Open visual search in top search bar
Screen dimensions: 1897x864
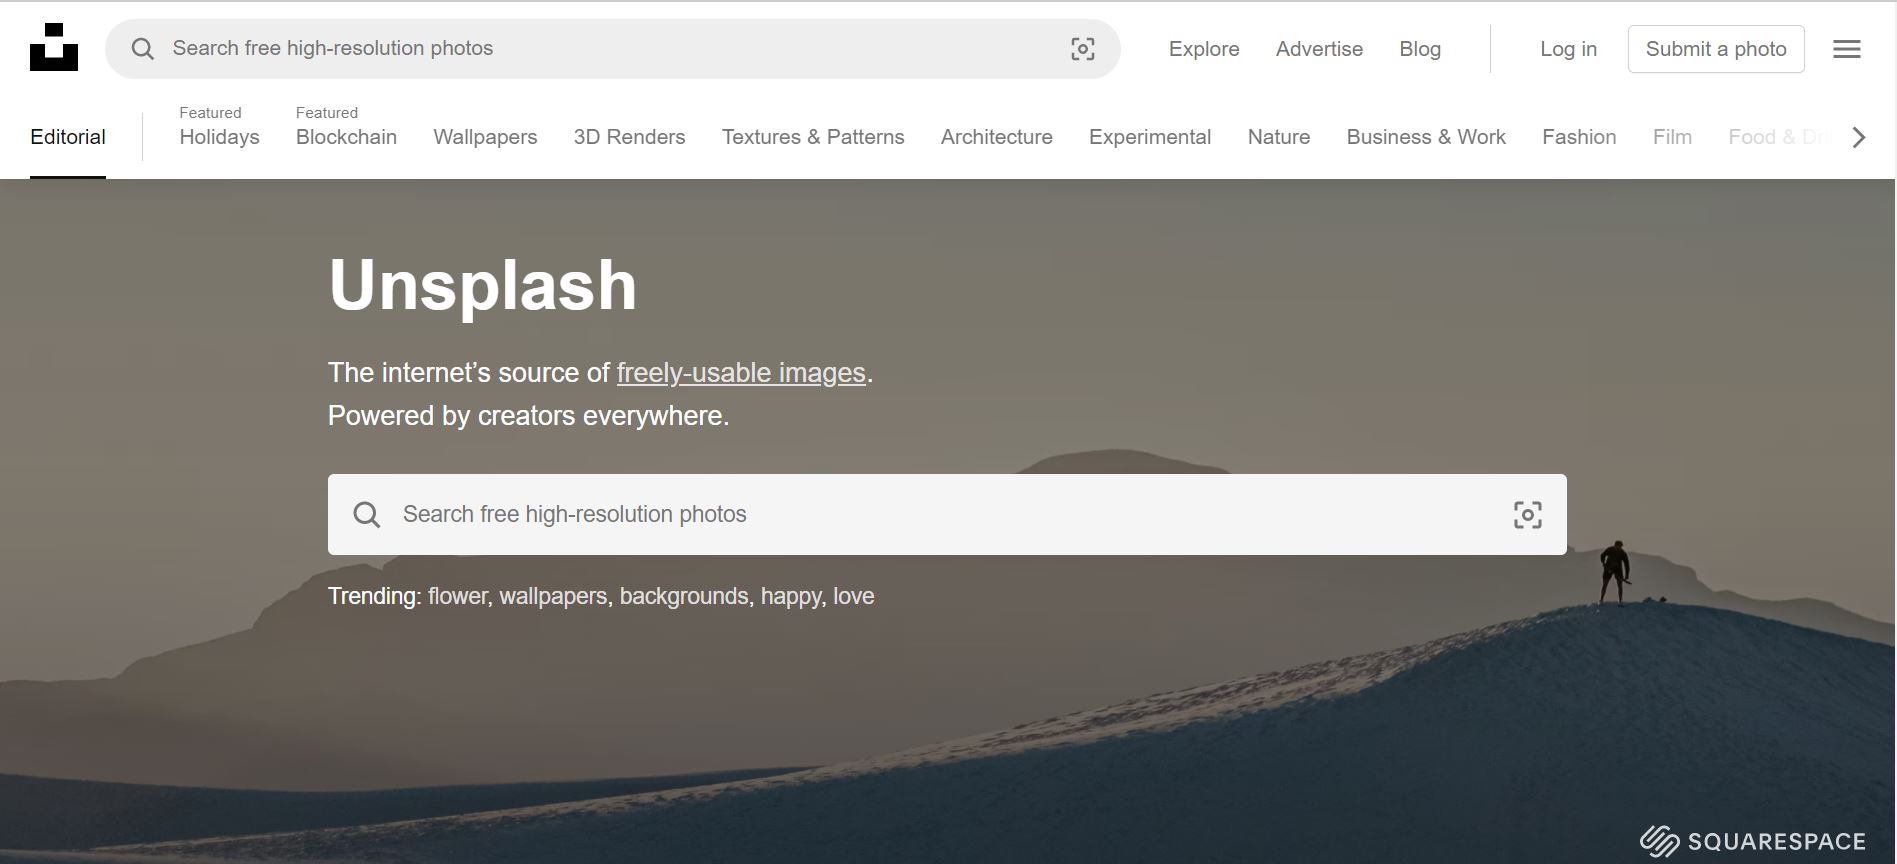(x=1082, y=49)
